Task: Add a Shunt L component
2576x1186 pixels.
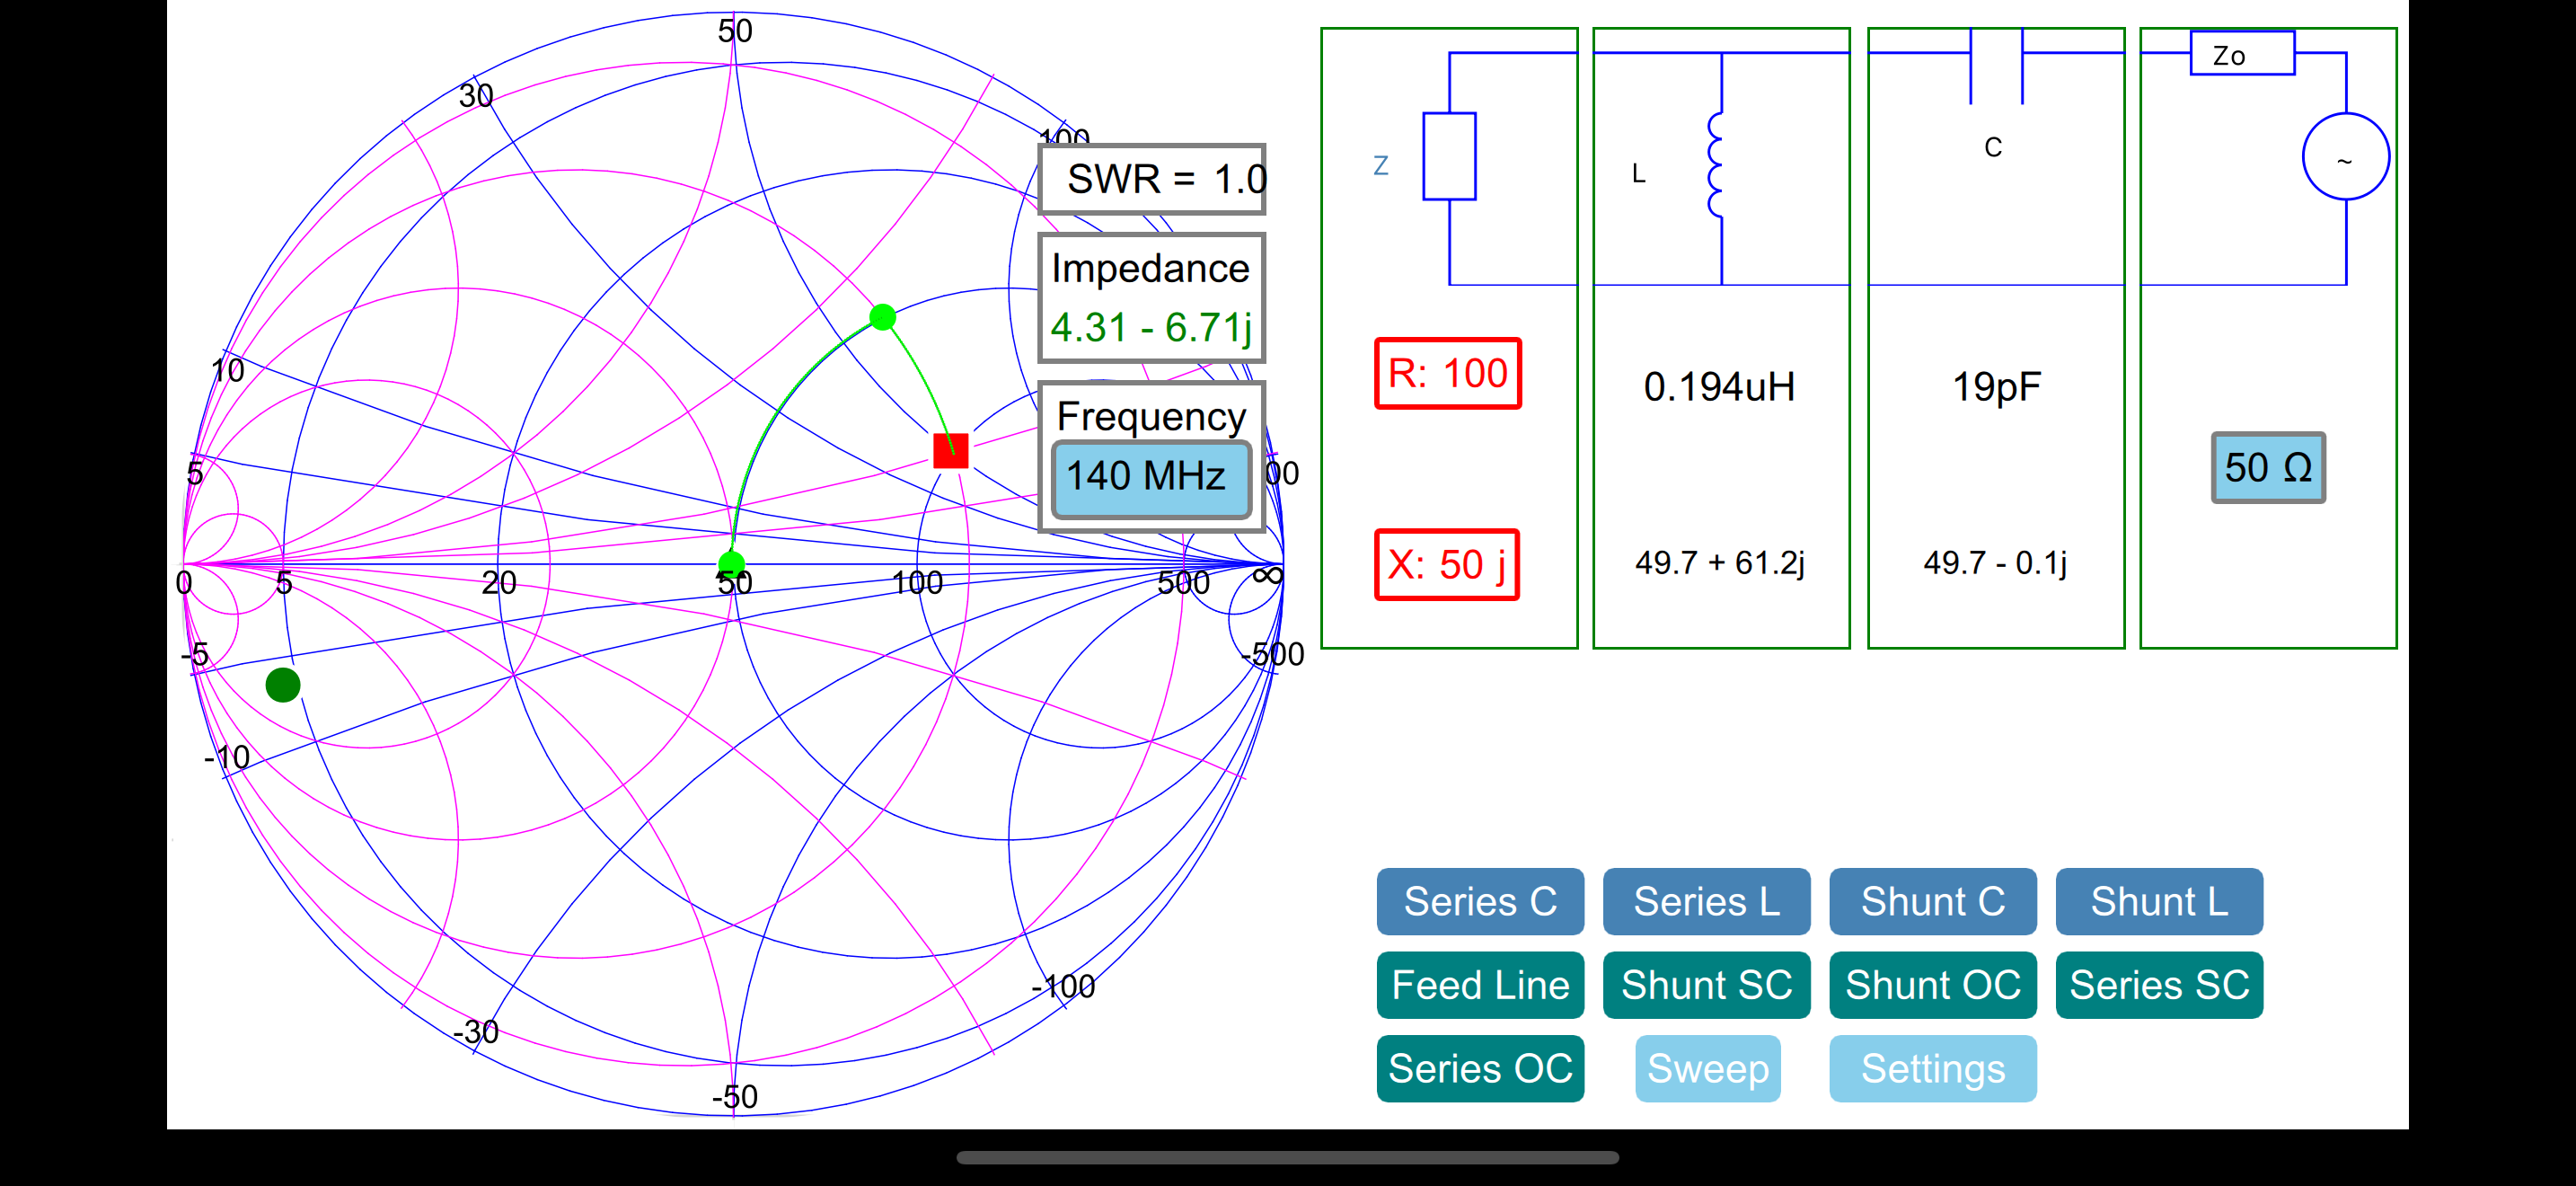Action: click(x=2159, y=902)
